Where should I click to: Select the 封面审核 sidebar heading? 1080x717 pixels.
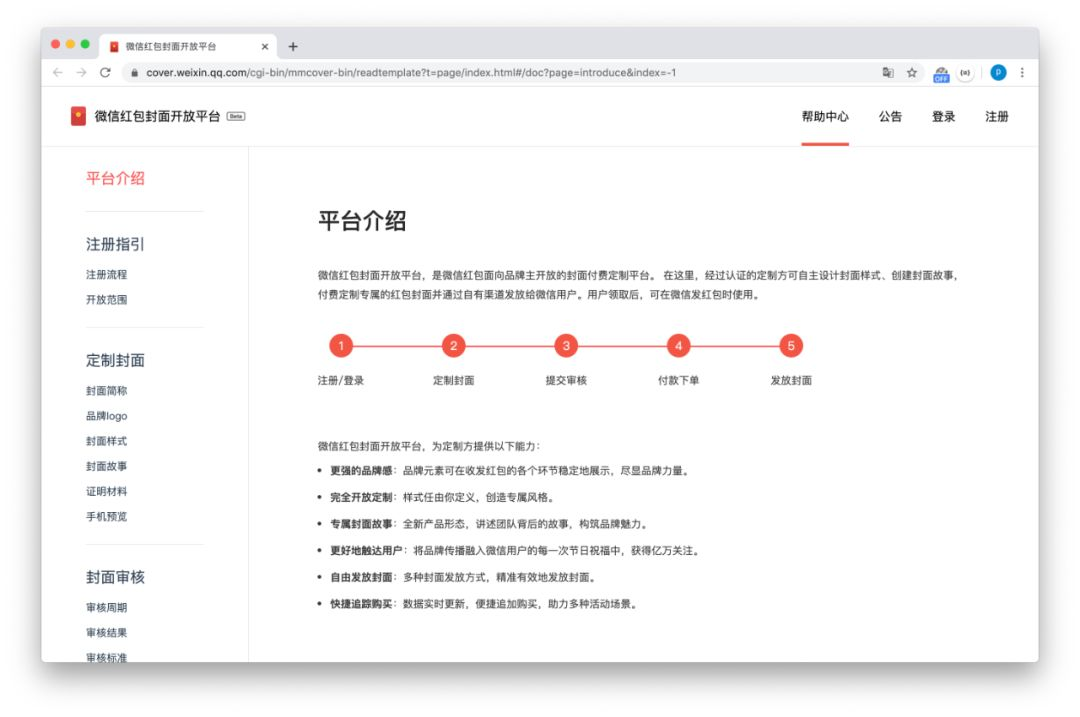point(115,577)
